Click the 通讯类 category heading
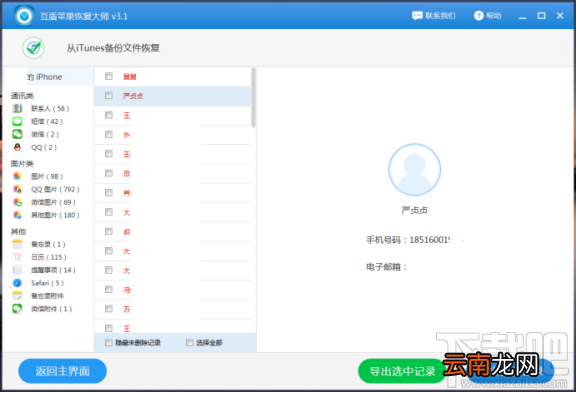 22,96
